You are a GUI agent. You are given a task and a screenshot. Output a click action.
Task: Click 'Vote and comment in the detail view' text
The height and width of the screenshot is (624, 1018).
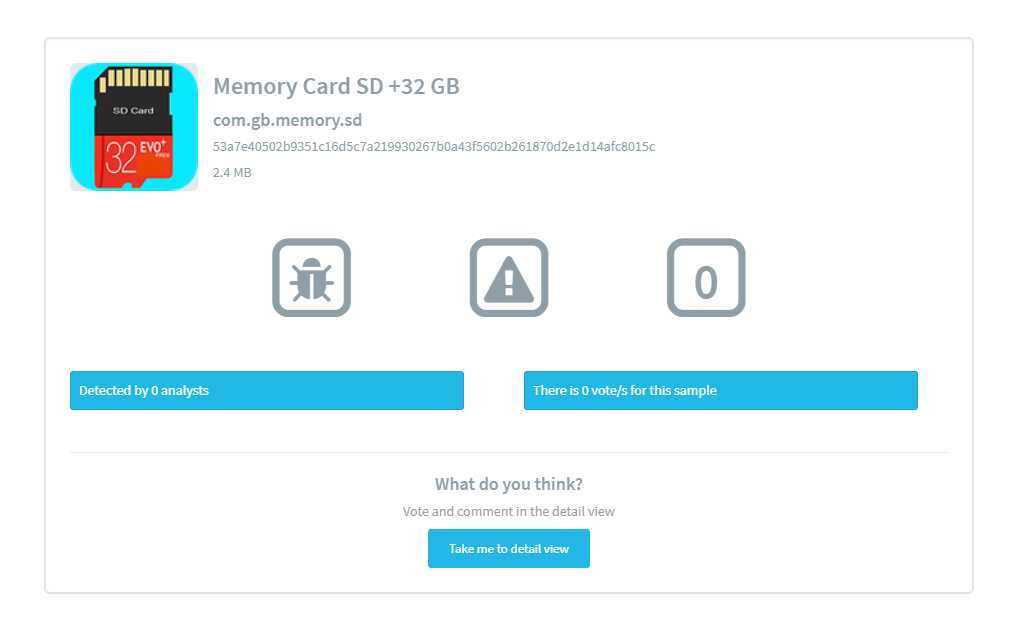[x=508, y=511]
